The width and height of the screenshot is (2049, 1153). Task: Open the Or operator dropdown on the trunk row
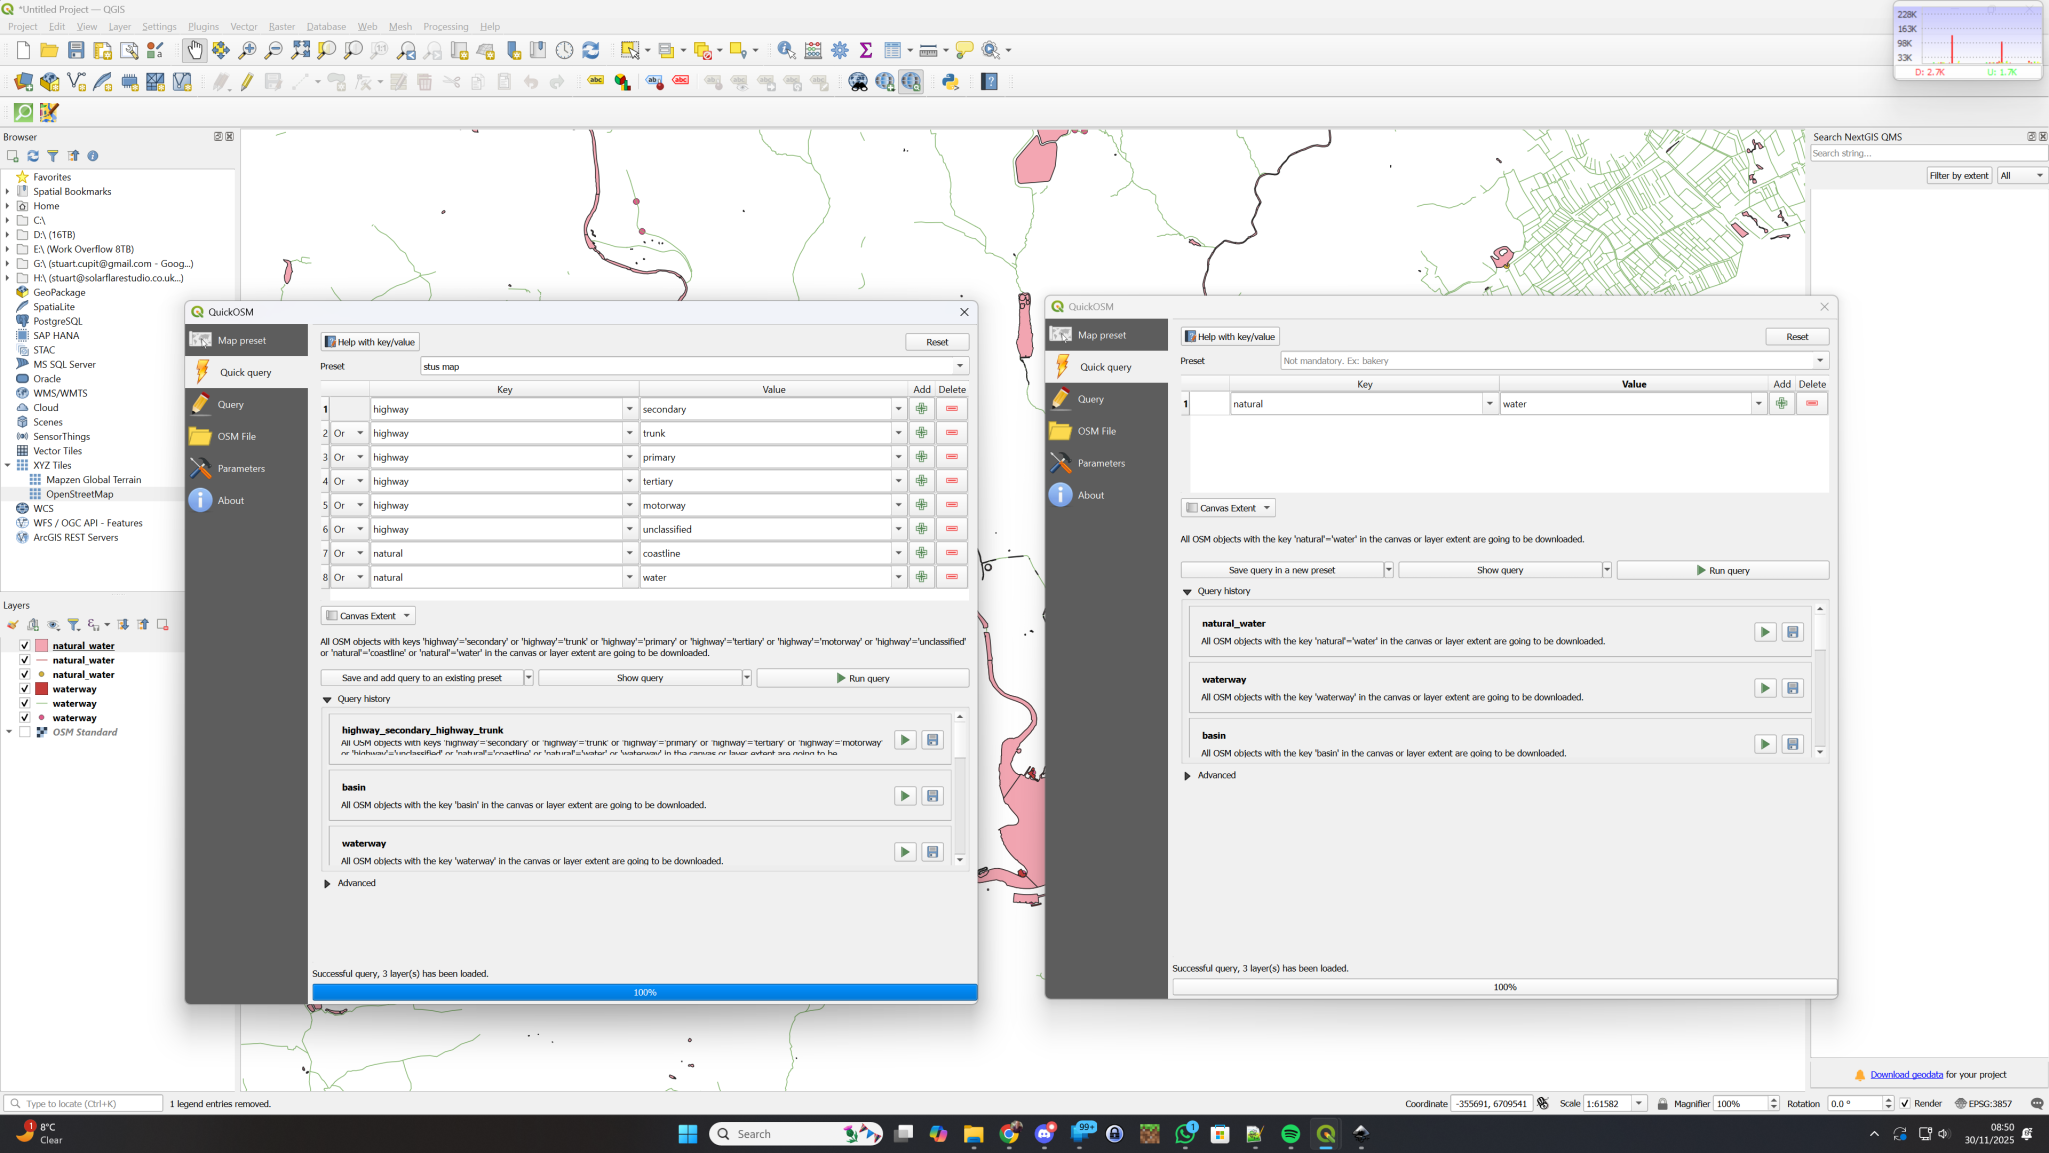coord(360,433)
